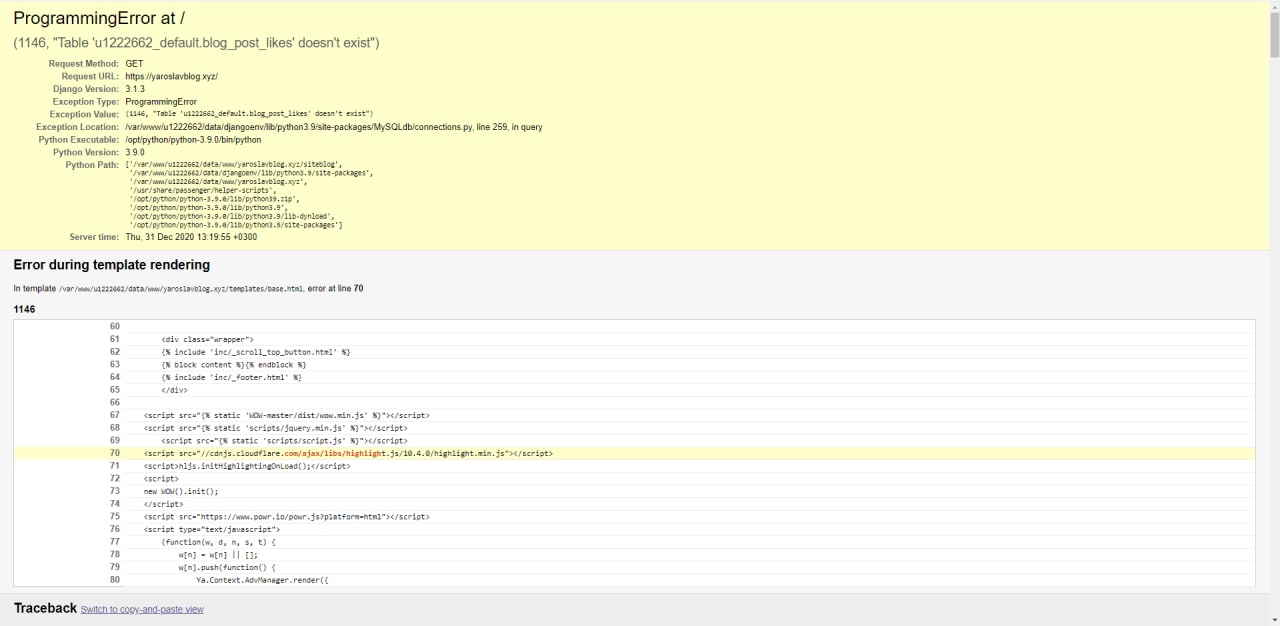Click line 64 including _footer.html

(231, 377)
